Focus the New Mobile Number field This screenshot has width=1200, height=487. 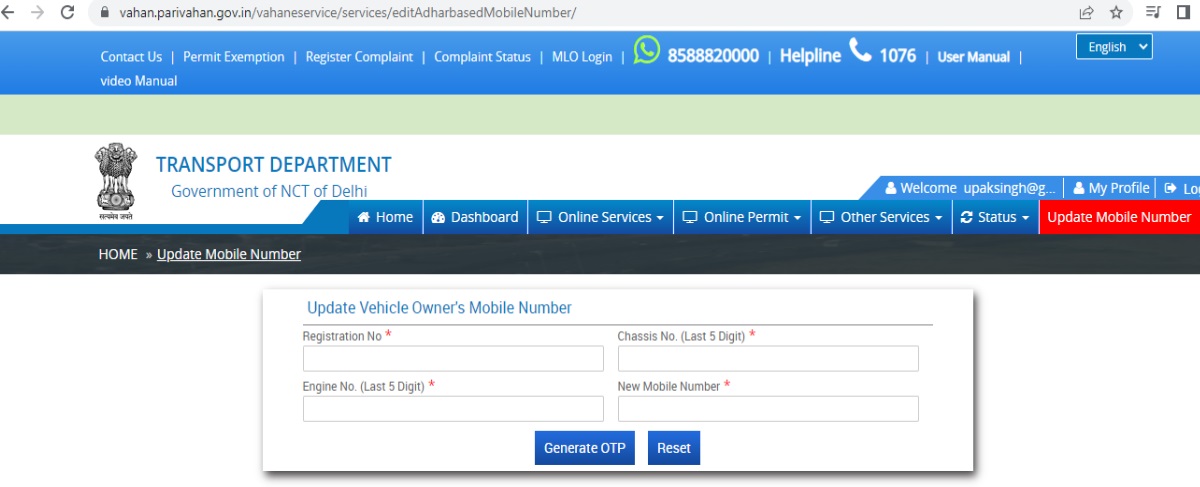coord(768,409)
